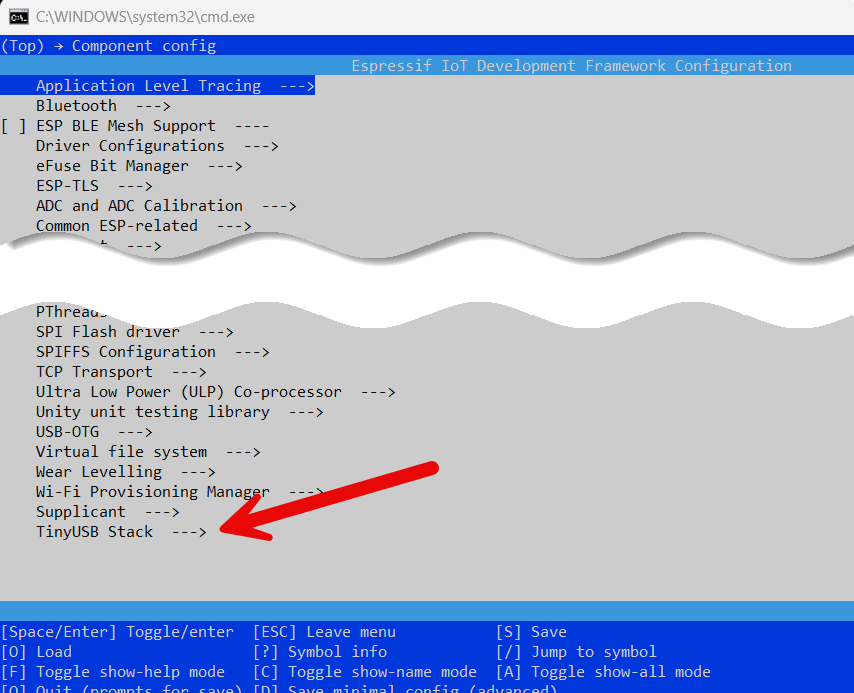Select ADC and ADC Calibration entry
Image resolution: width=854 pixels, height=693 pixels.
pos(139,206)
